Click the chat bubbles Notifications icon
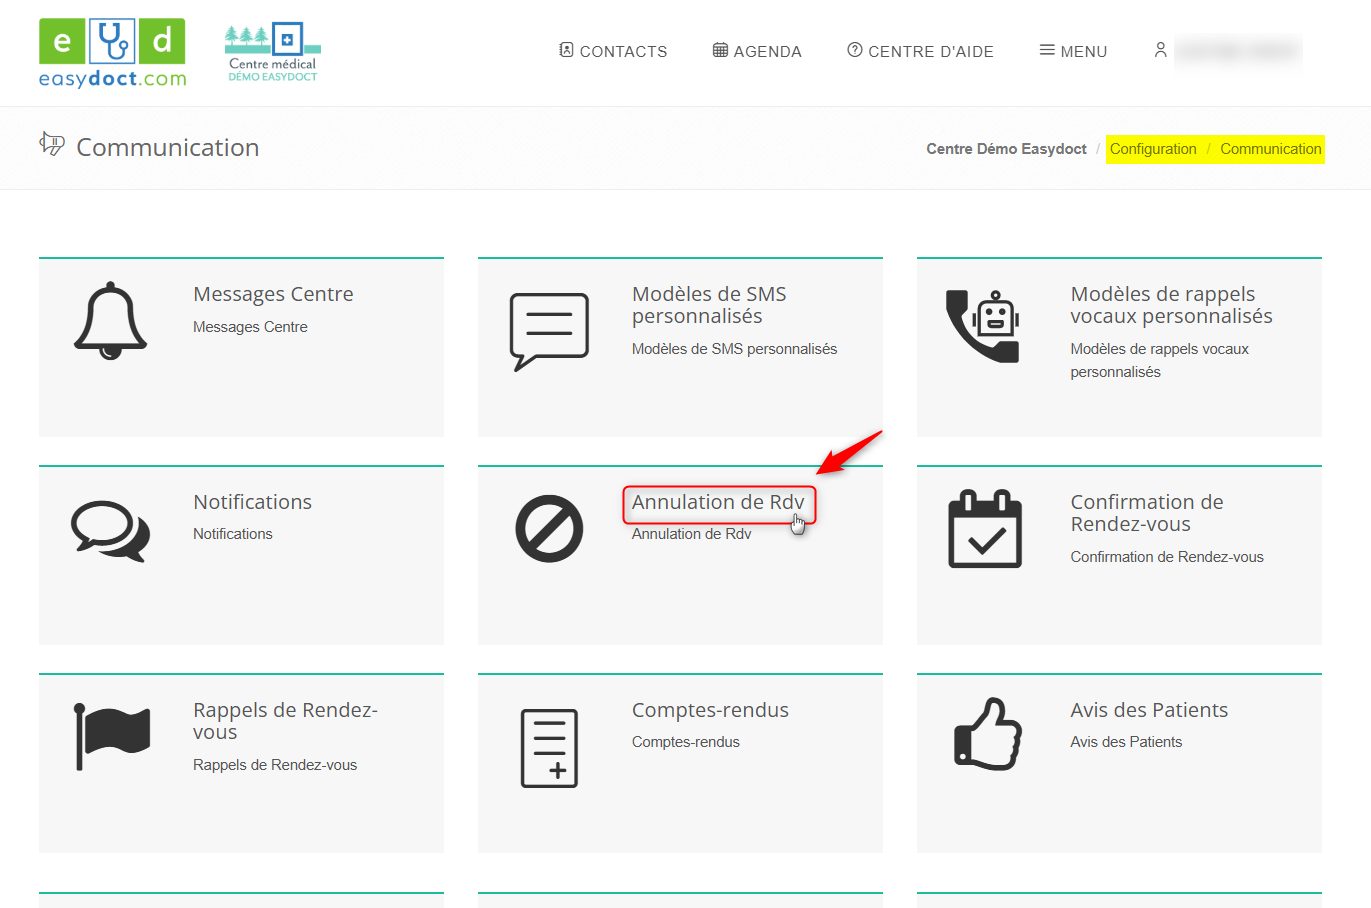 click(110, 530)
